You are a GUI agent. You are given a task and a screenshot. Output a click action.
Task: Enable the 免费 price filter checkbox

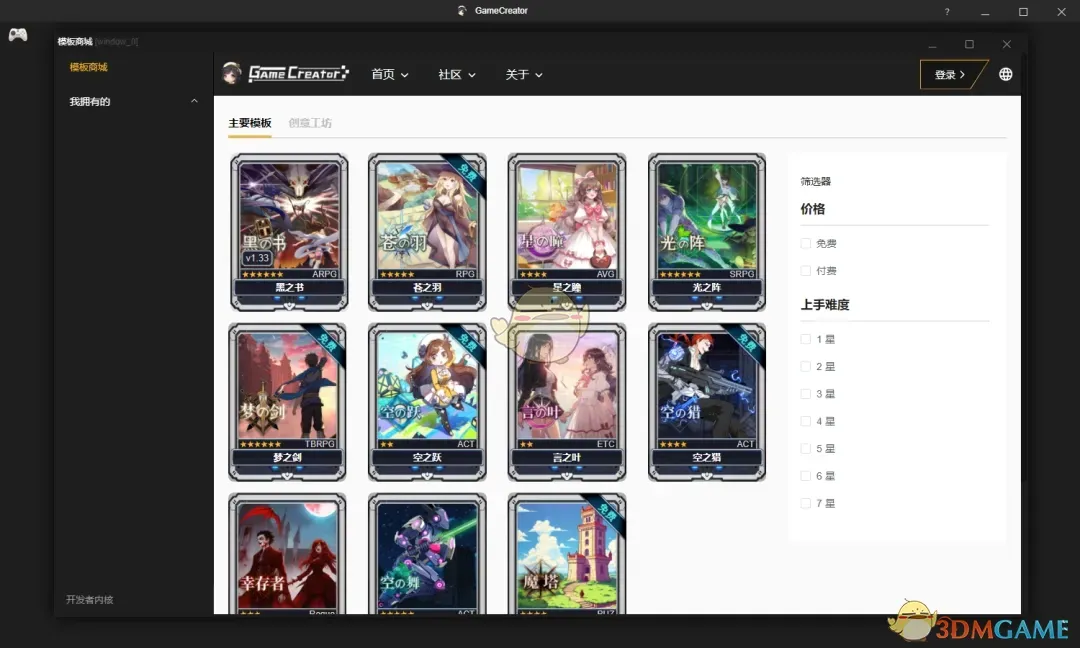[x=806, y=242]
